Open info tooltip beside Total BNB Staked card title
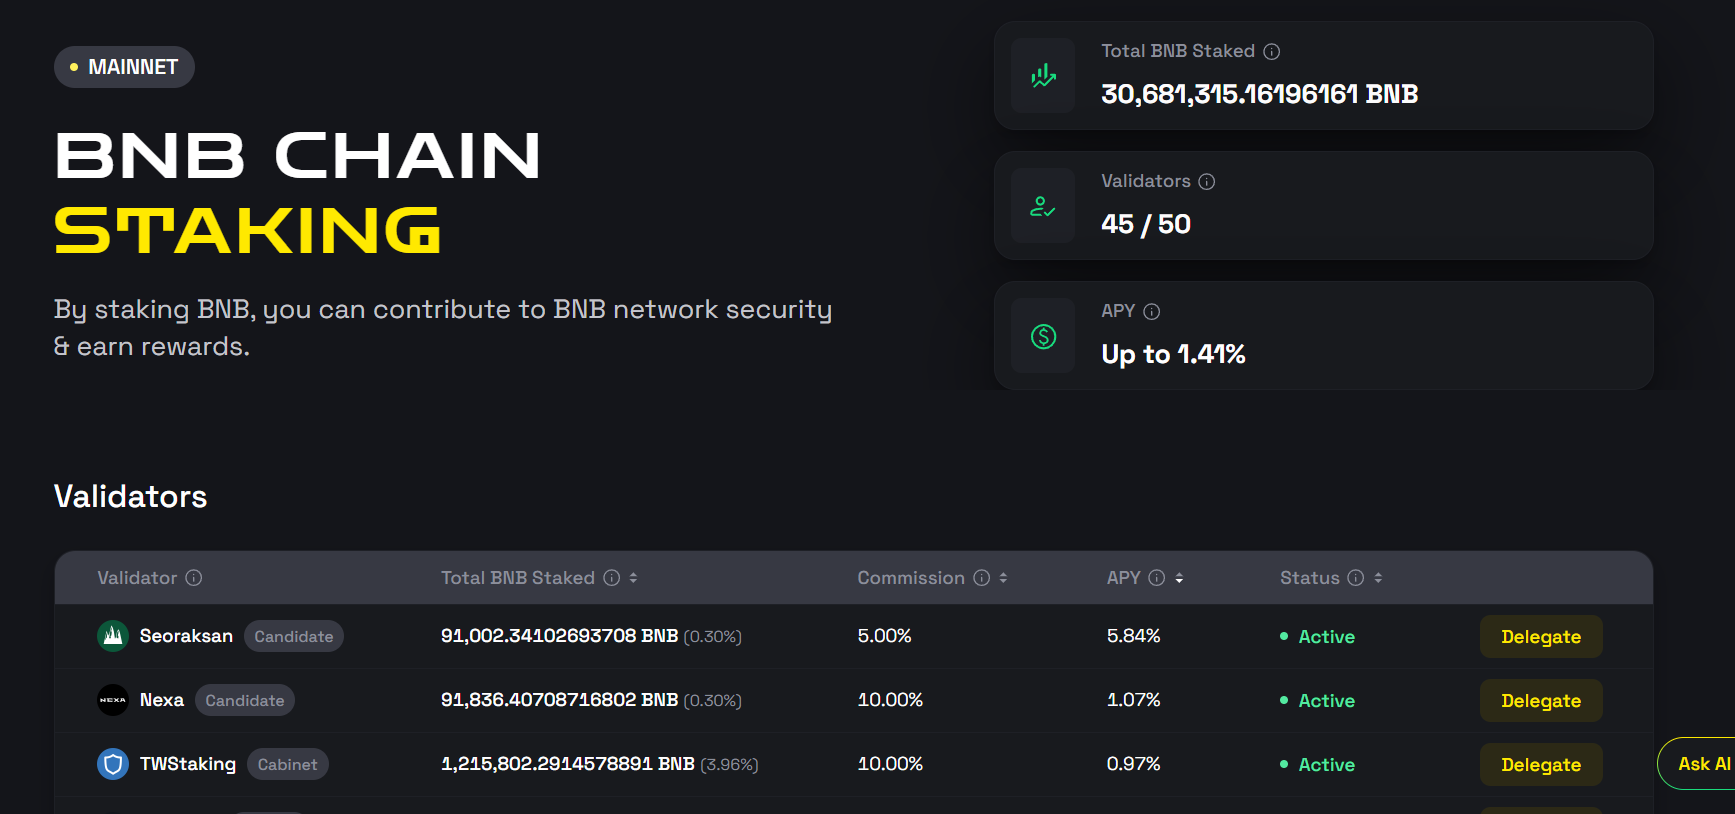The width and height of the screenshot is (1735, 814). click(x=1272, y=51)
